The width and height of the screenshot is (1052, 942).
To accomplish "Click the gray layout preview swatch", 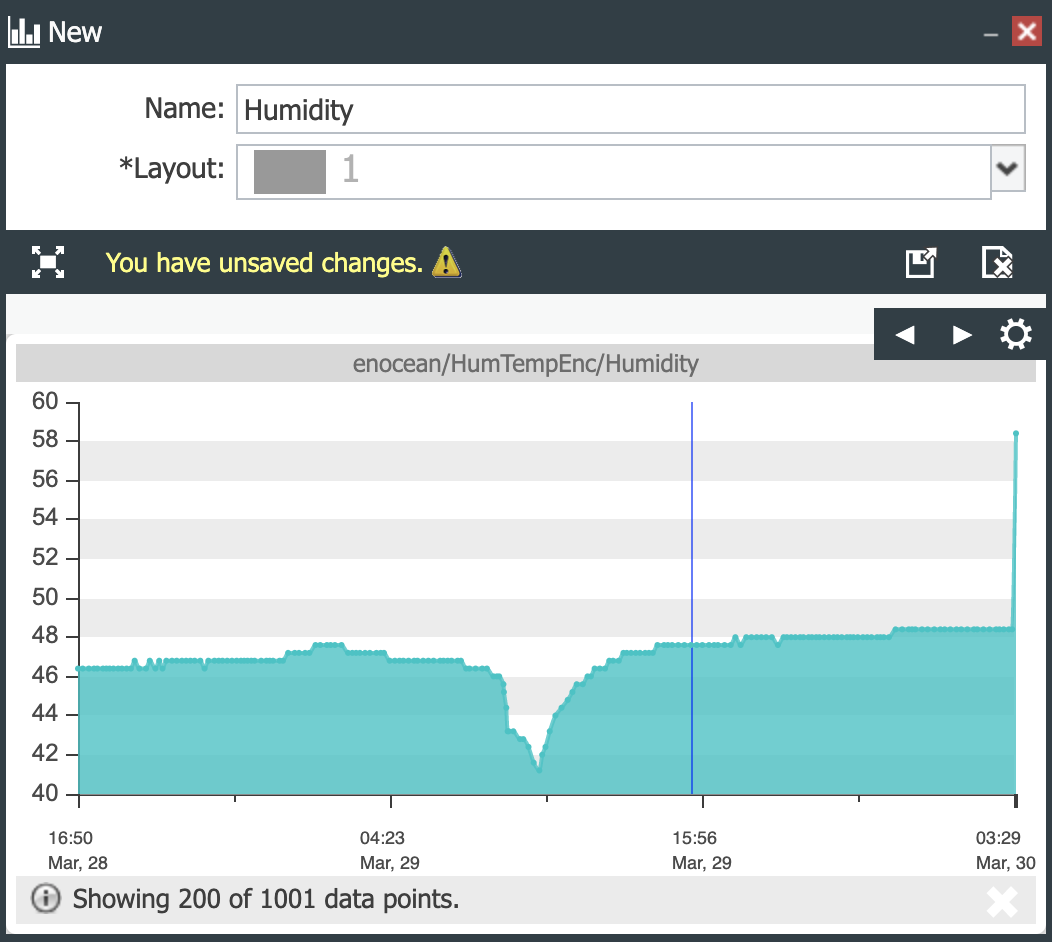I will pyautogui.click(x=290, y=172).
